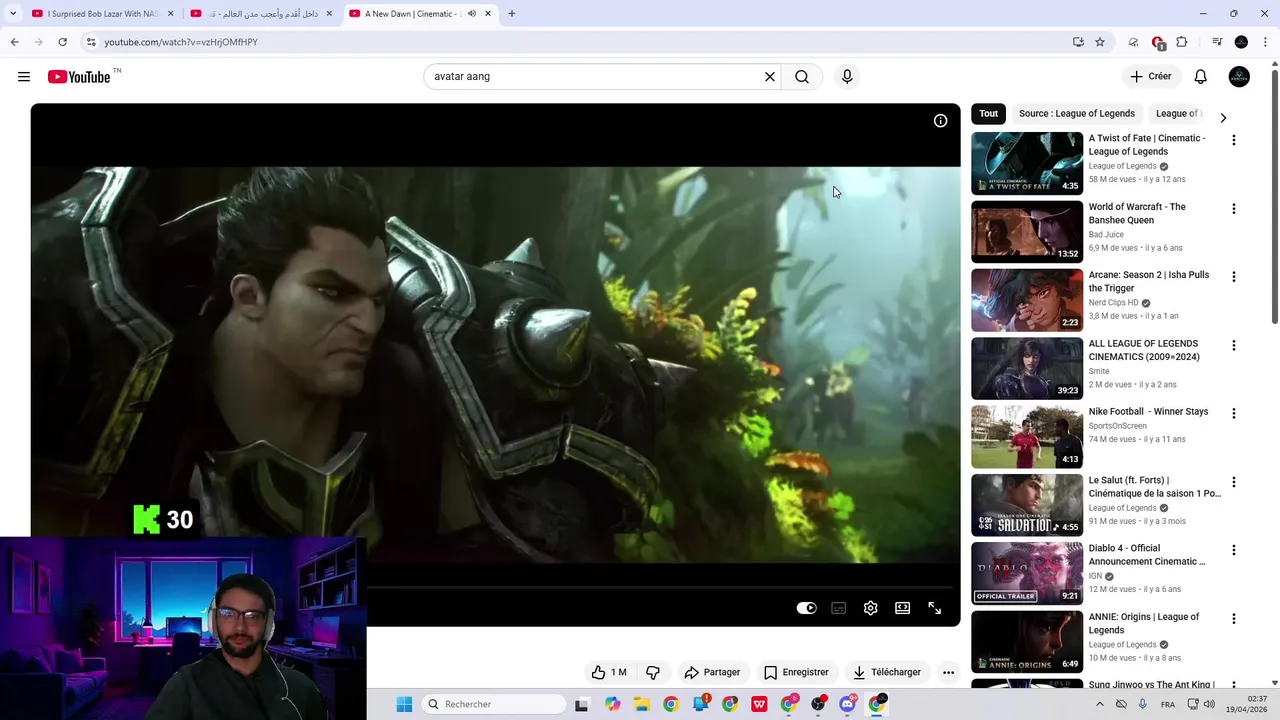Open 'A Twist of Fate' video thumbnail

coord(1027,163)
